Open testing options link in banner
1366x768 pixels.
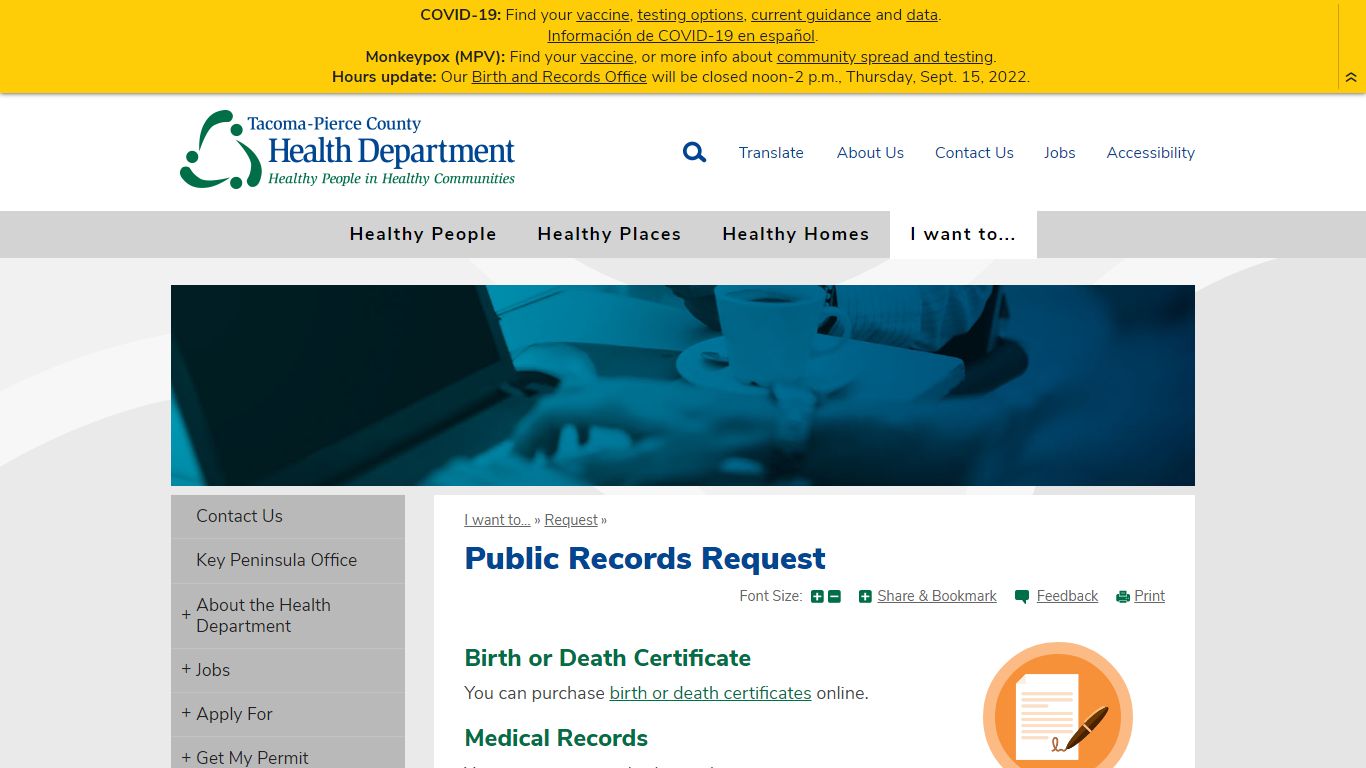click(x=690, y=15)
